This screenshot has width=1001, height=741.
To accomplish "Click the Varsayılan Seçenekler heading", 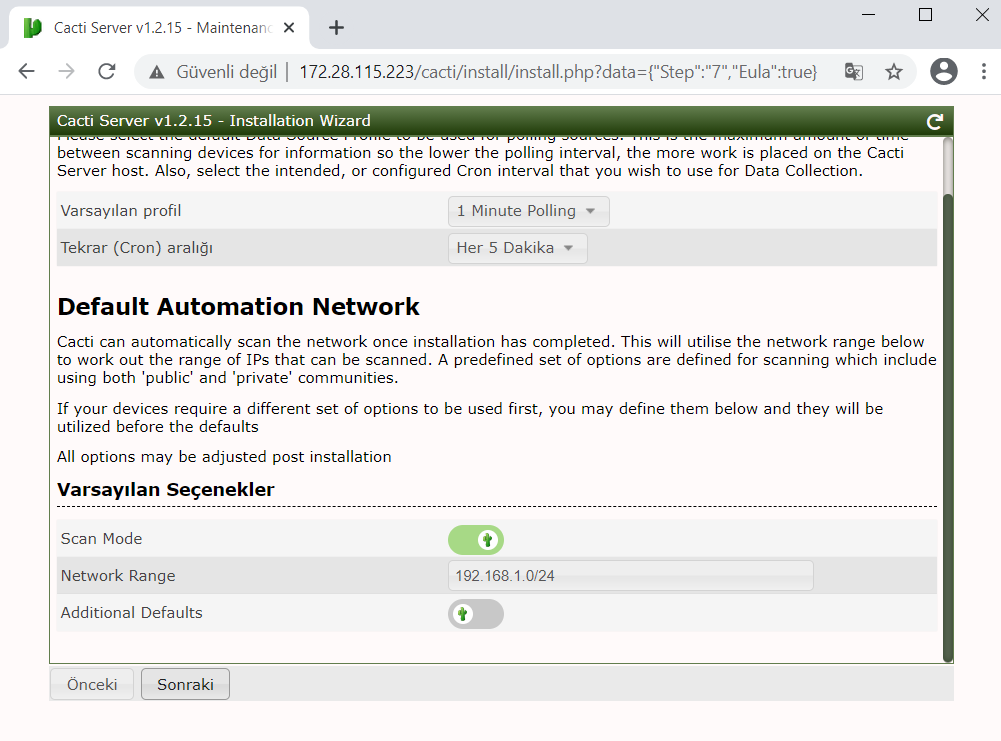I will pos(165,490).
